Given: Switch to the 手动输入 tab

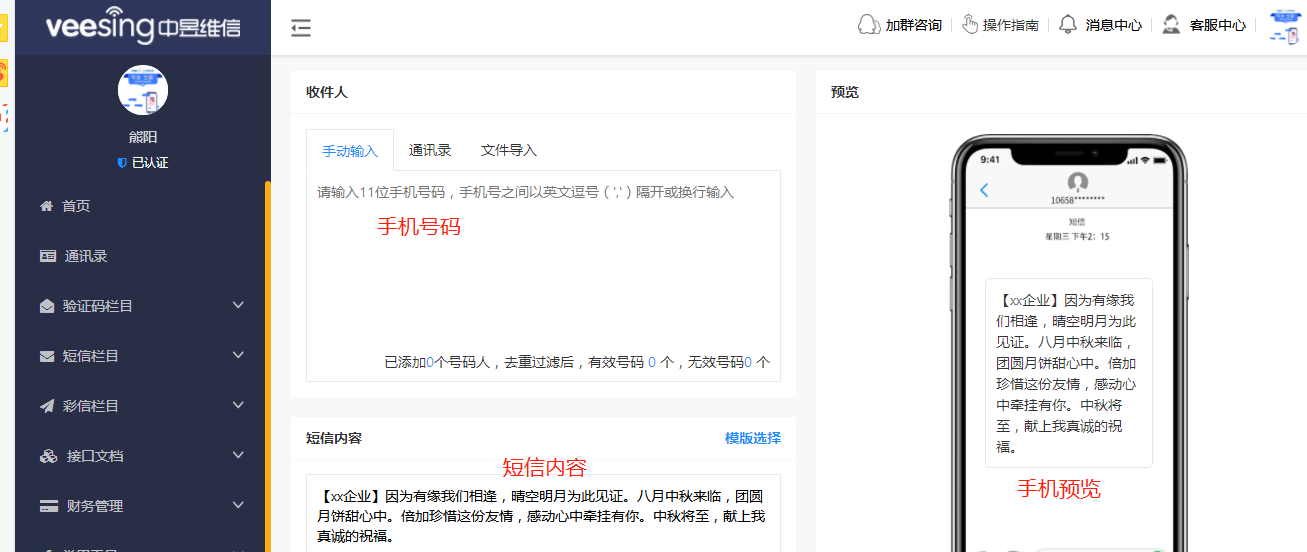Looking at the screenshot, I should point(350,151).
